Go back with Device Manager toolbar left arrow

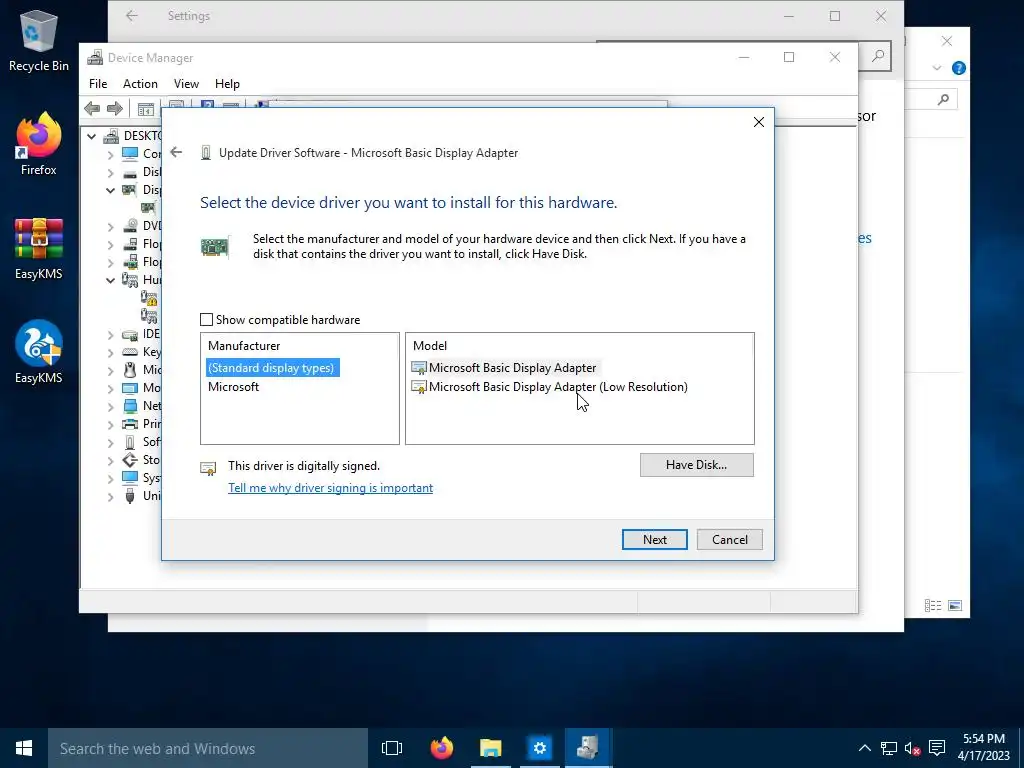click(92, 108)
